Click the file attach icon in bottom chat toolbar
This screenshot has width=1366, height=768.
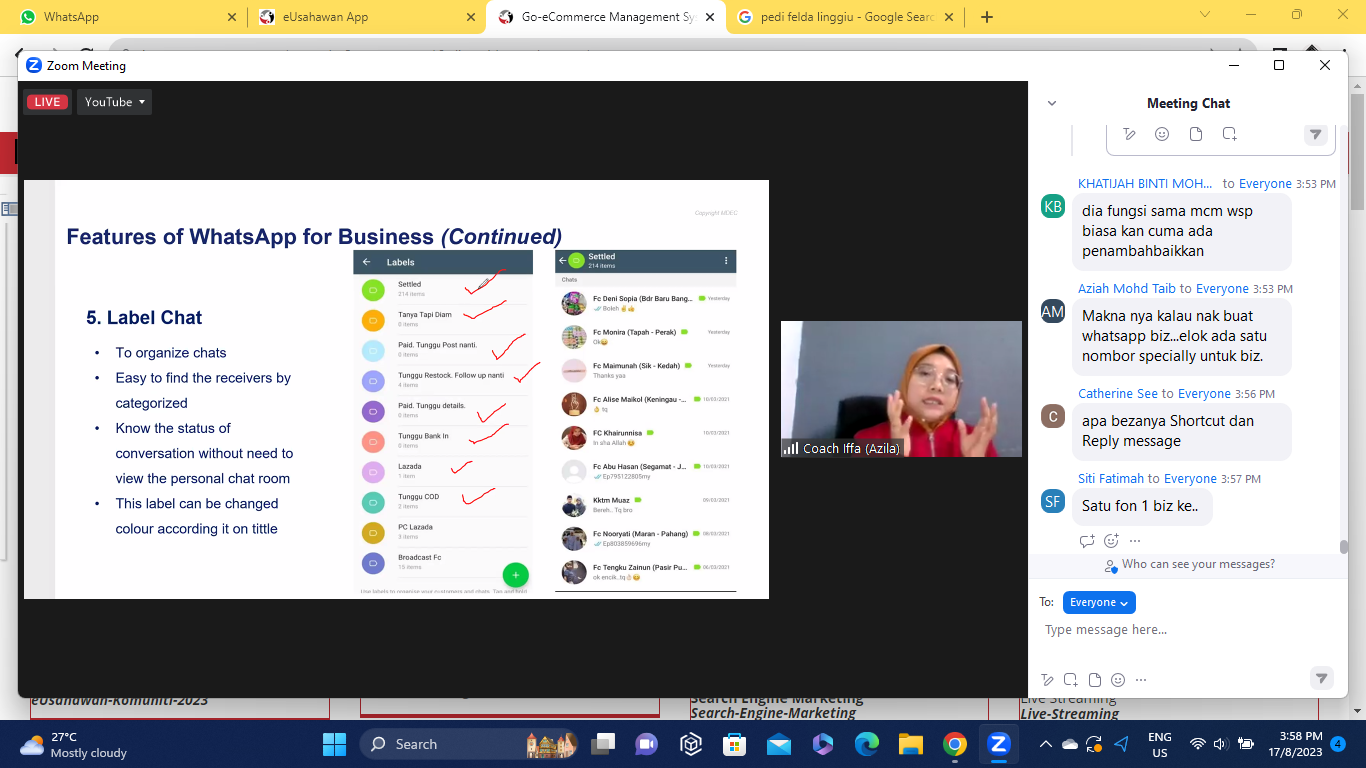[1095, 679]
